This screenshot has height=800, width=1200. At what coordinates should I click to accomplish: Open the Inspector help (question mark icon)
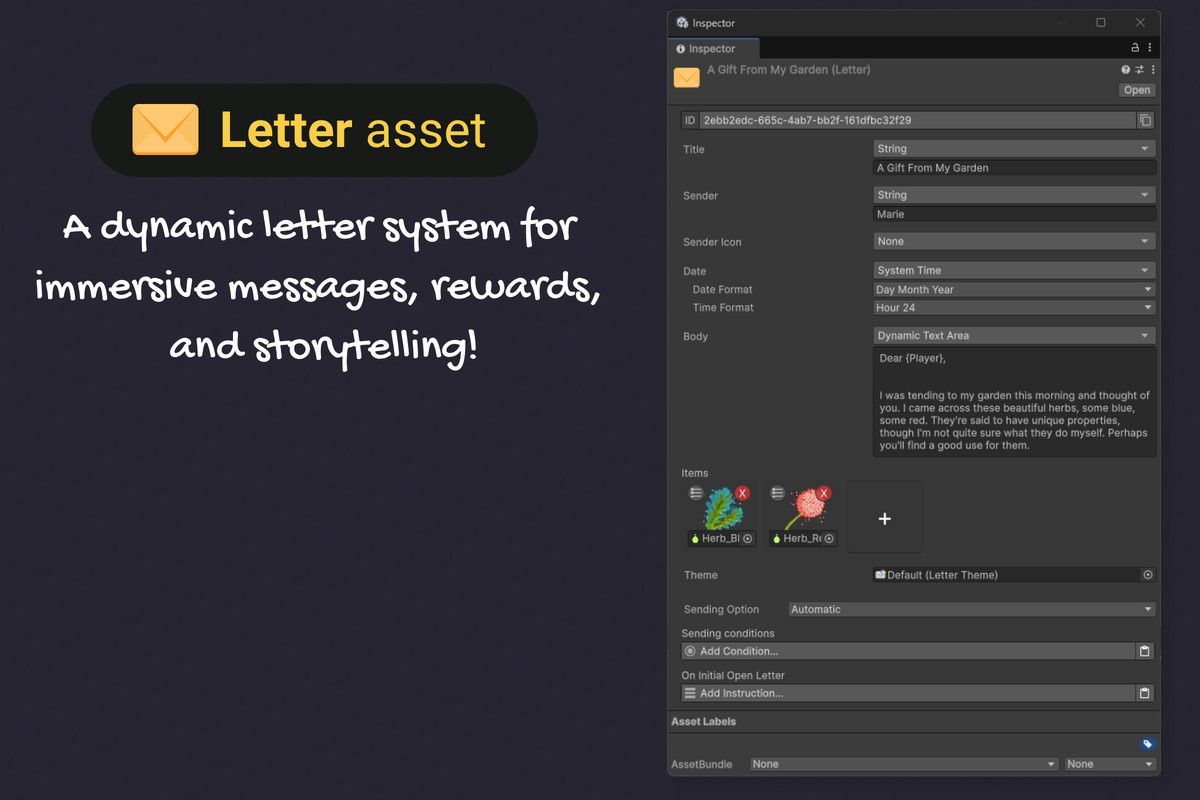click(x=1125, y=69)
